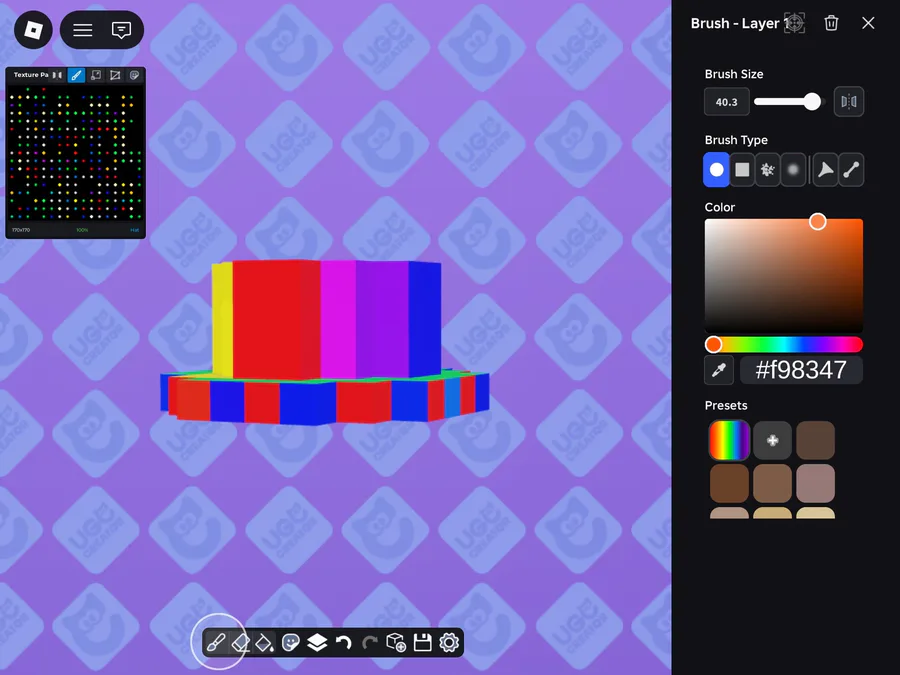Save with the floppy disk icon

[x=422, y=642]
